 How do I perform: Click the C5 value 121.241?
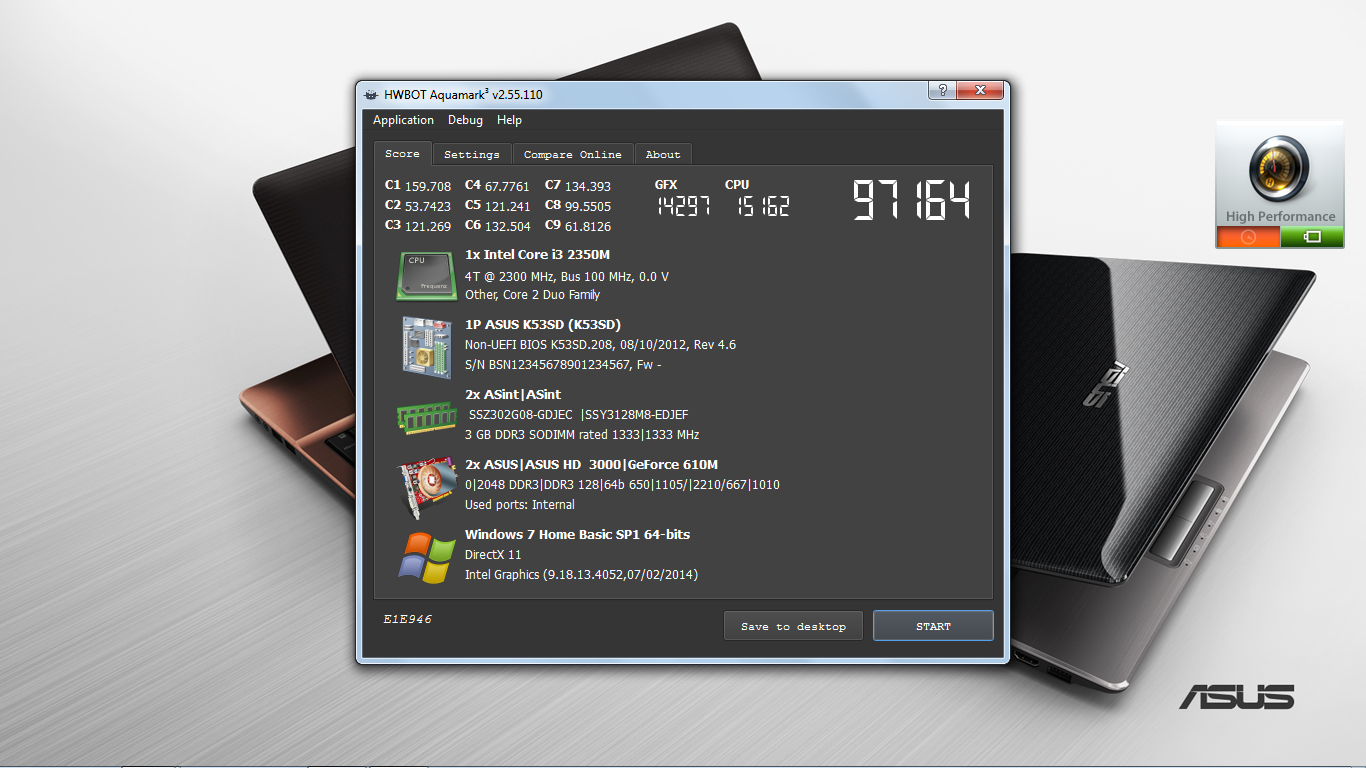(508, 206)
